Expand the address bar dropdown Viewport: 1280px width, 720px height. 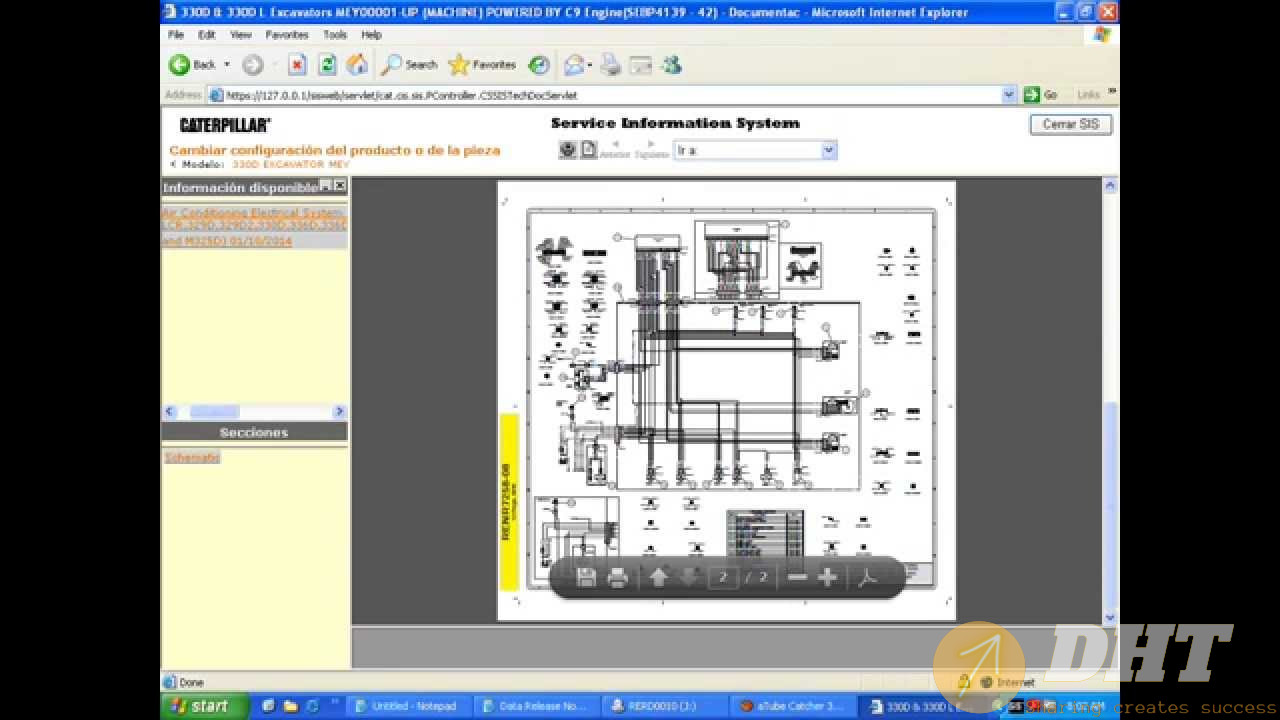1008,95
